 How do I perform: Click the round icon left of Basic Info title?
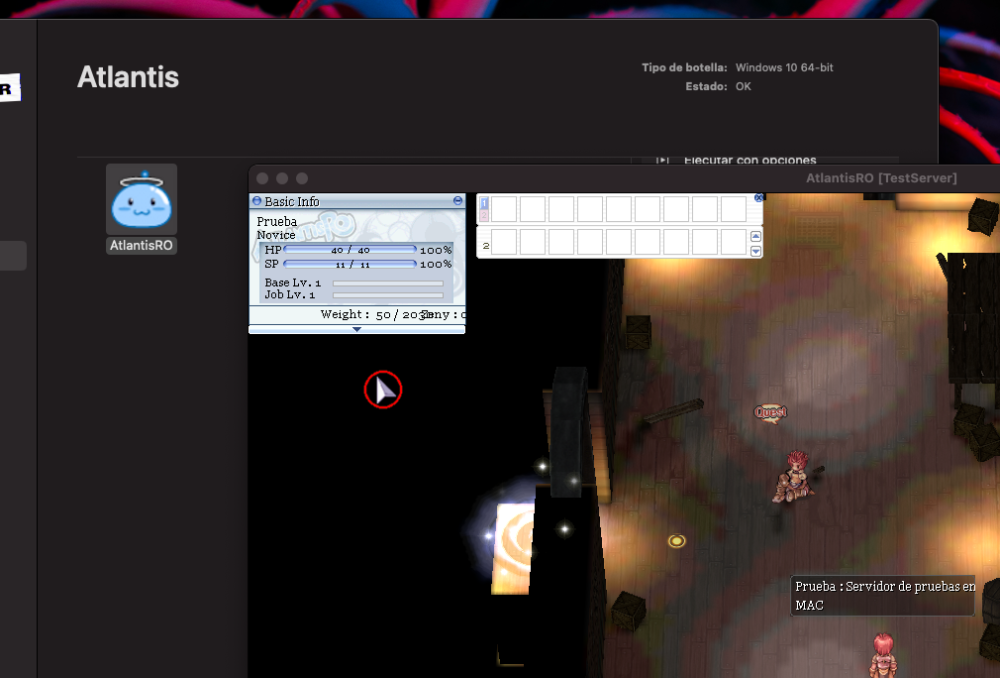pos(257,201)
